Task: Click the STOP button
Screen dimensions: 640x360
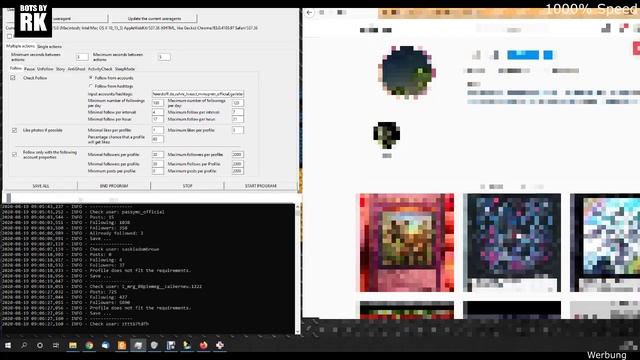Action: pyautogui.click(x=187, y=186)
